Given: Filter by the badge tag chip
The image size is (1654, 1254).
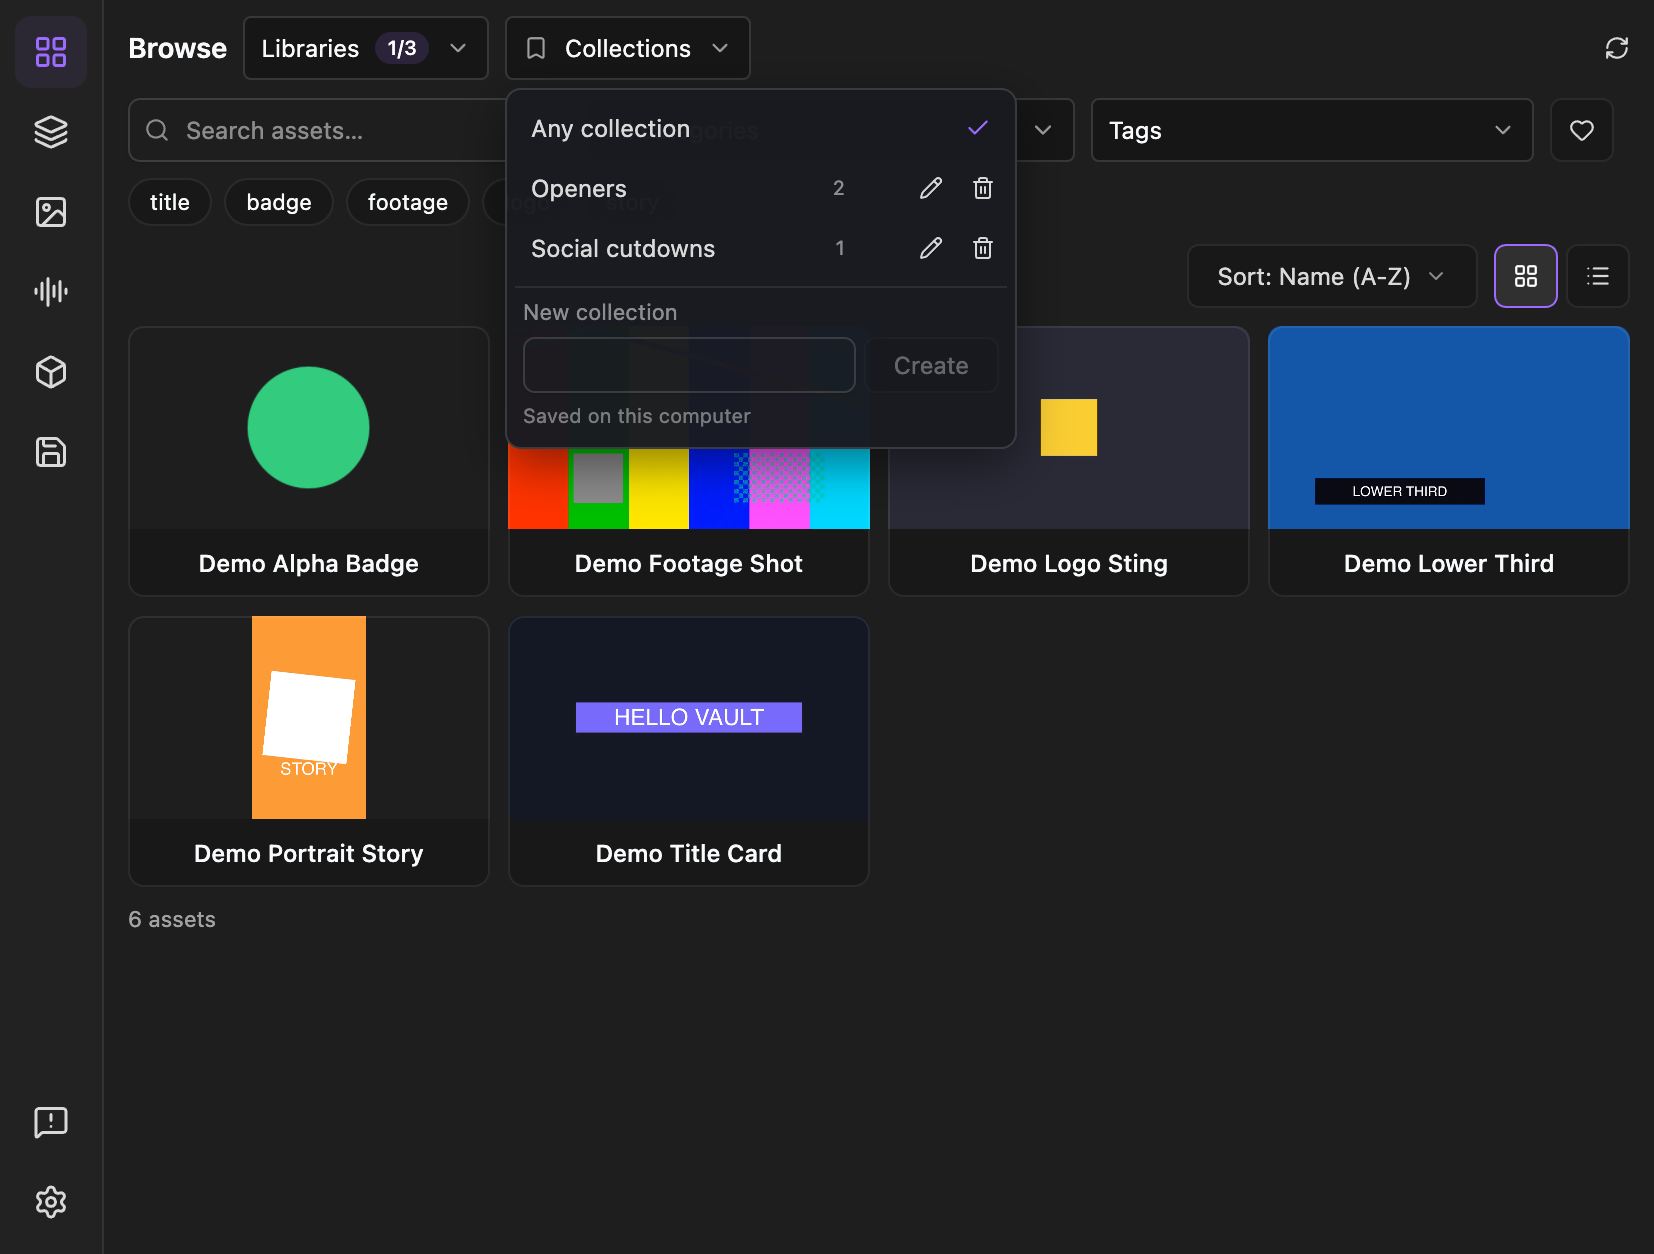Looking at the screenshot, I should pyautogui.click(x=279, y=202).
